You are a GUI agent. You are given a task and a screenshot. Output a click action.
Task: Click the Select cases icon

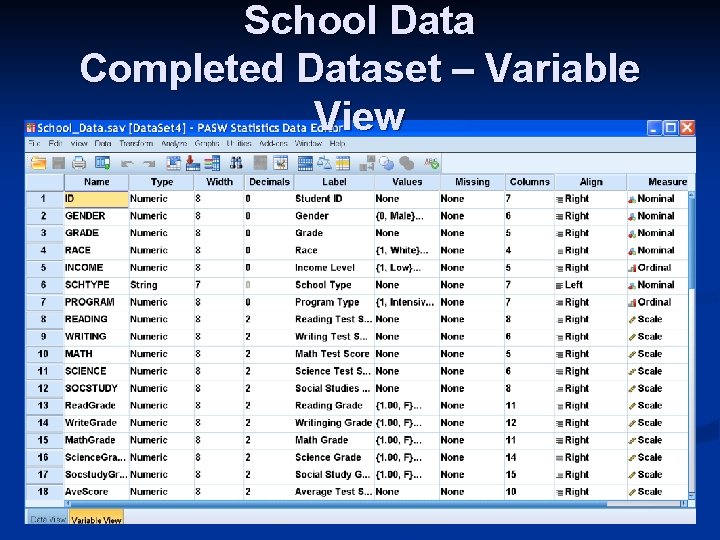(x=343, y=163)
